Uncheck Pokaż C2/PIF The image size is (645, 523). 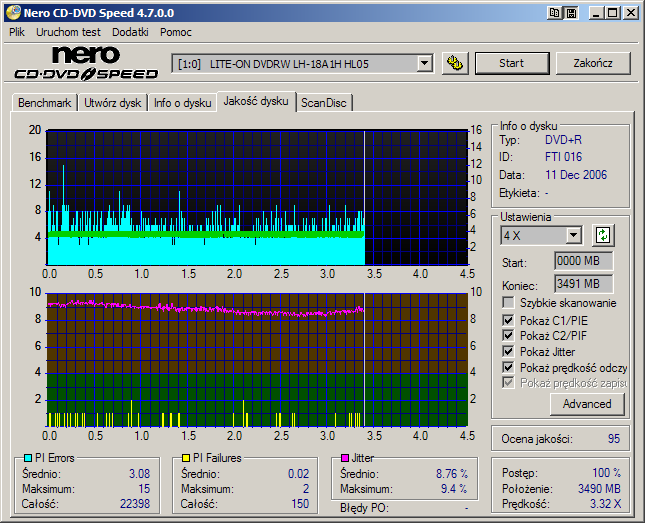pos(508,335)
